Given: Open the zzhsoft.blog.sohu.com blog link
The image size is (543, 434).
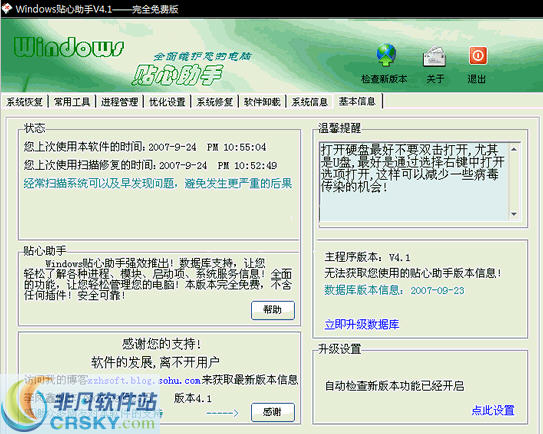Looking at the screenshot, I should [144, 380].
